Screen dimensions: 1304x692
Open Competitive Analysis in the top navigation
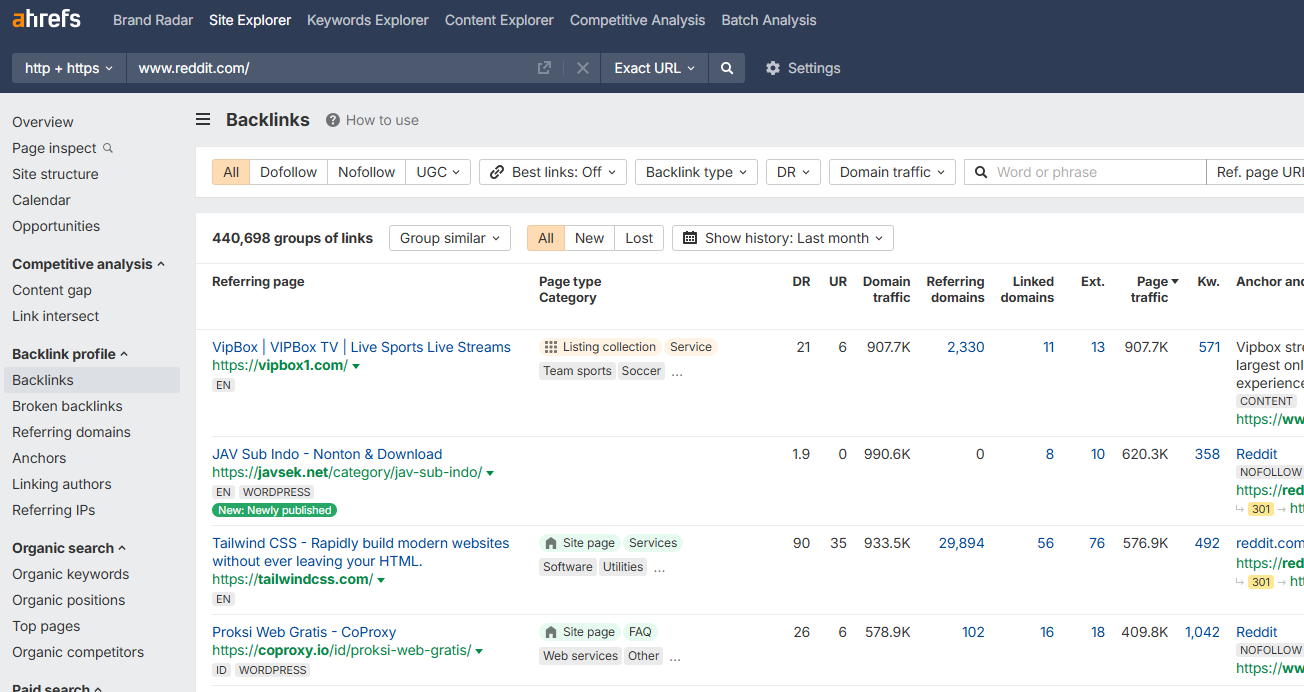637,20
